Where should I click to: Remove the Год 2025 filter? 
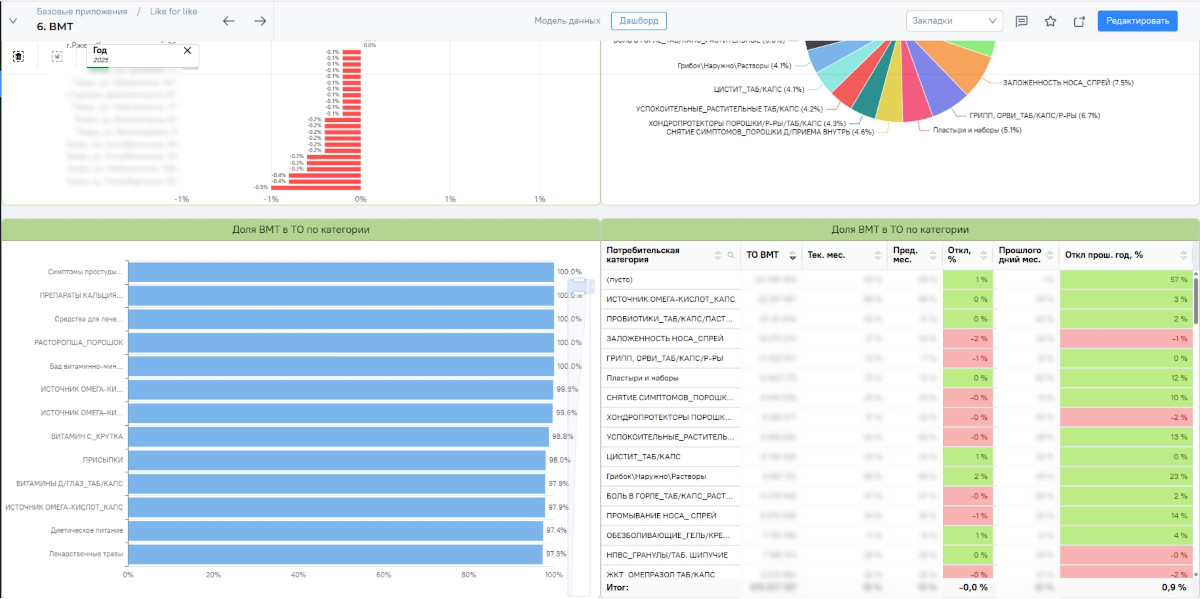(x=187, y=50)
